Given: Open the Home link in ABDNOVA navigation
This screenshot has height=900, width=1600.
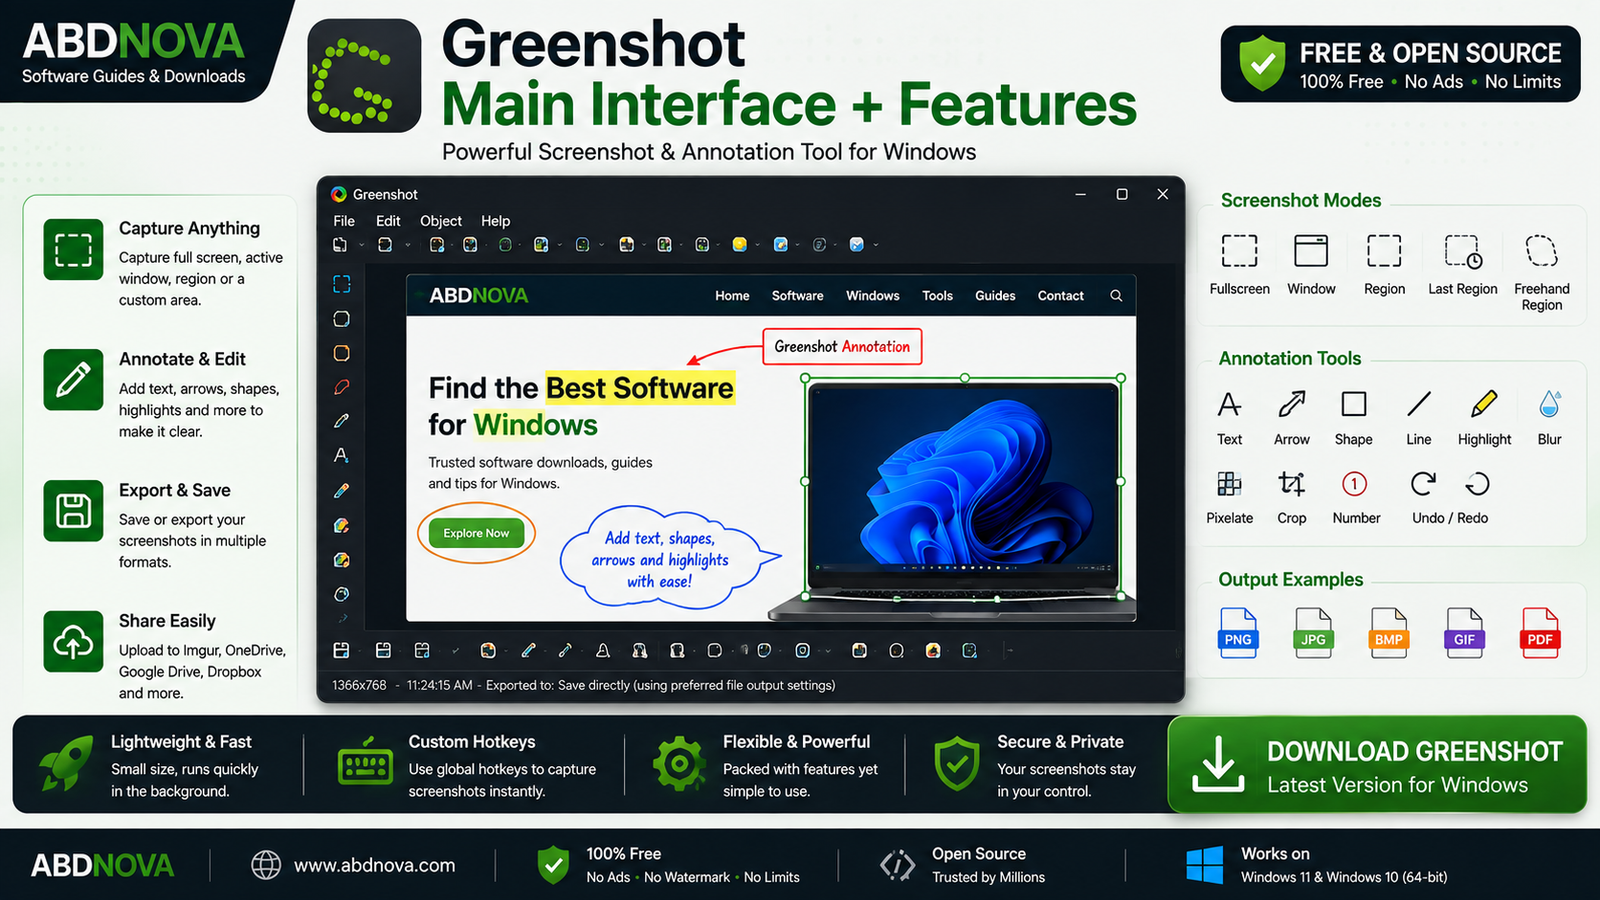Looking at the screenshot, I should click(x=732, y=296).
